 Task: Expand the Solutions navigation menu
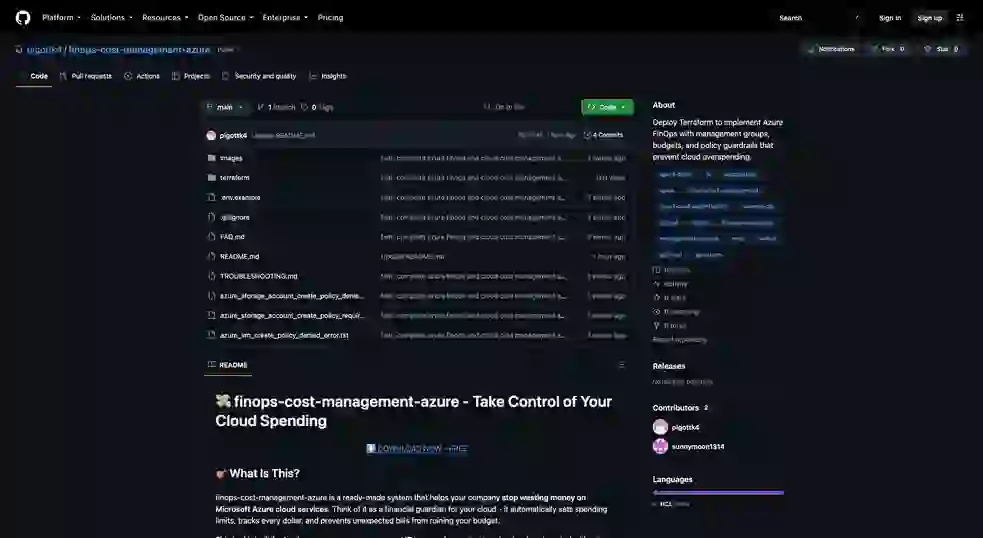pos(111,18)
